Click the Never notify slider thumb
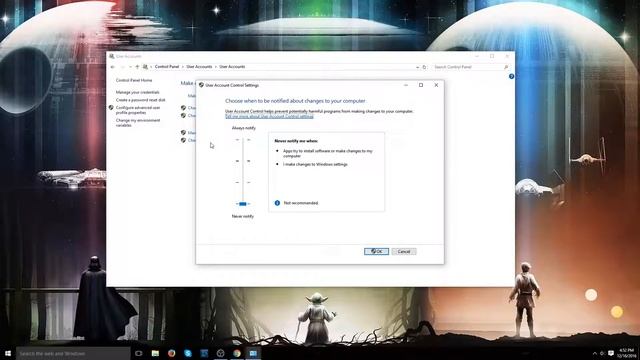 pyautogui.click(x=243, y=204)
